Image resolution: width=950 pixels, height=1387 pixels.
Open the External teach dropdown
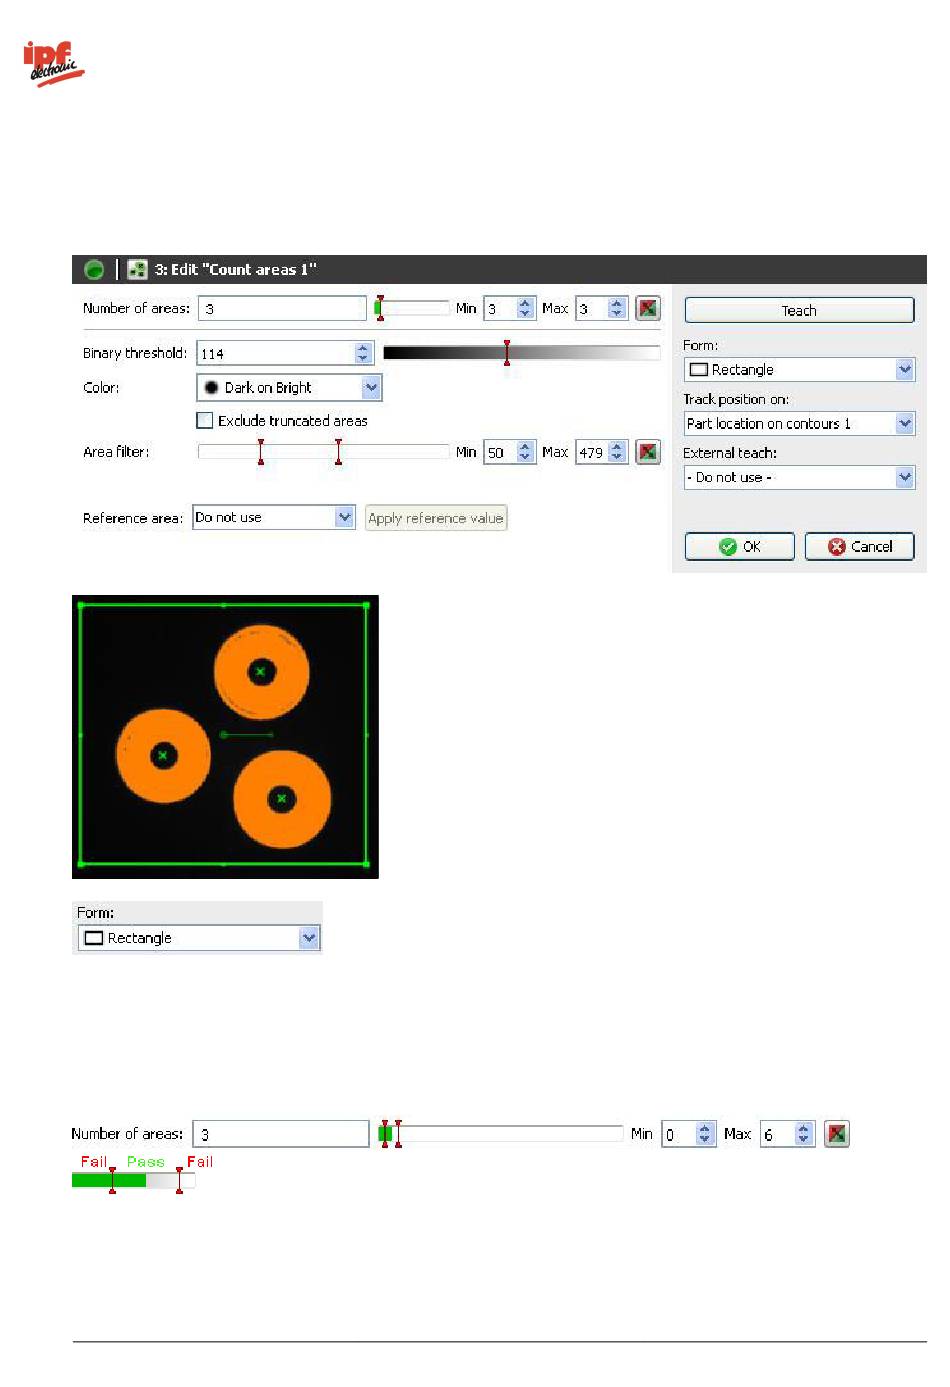(x=799, y=477)
